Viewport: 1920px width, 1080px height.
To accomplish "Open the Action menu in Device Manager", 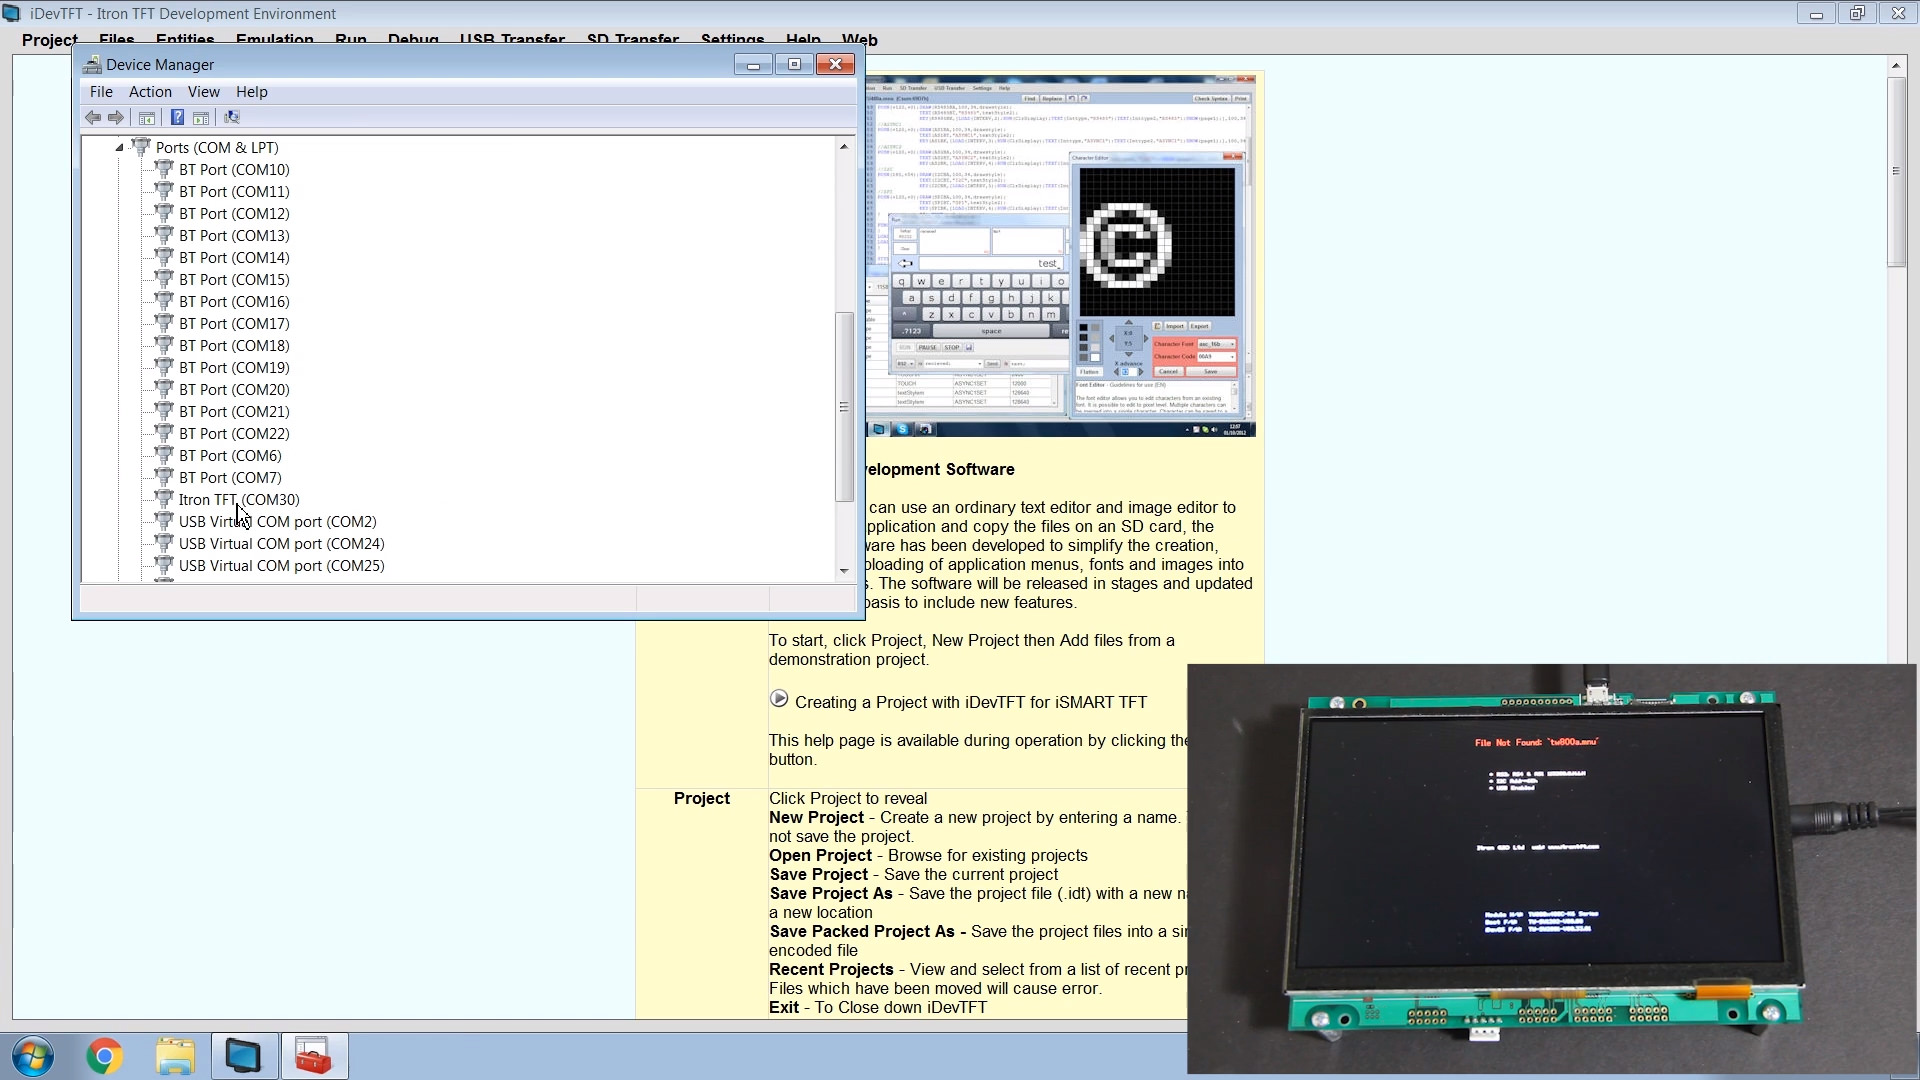I will click(x=150, y=92).
